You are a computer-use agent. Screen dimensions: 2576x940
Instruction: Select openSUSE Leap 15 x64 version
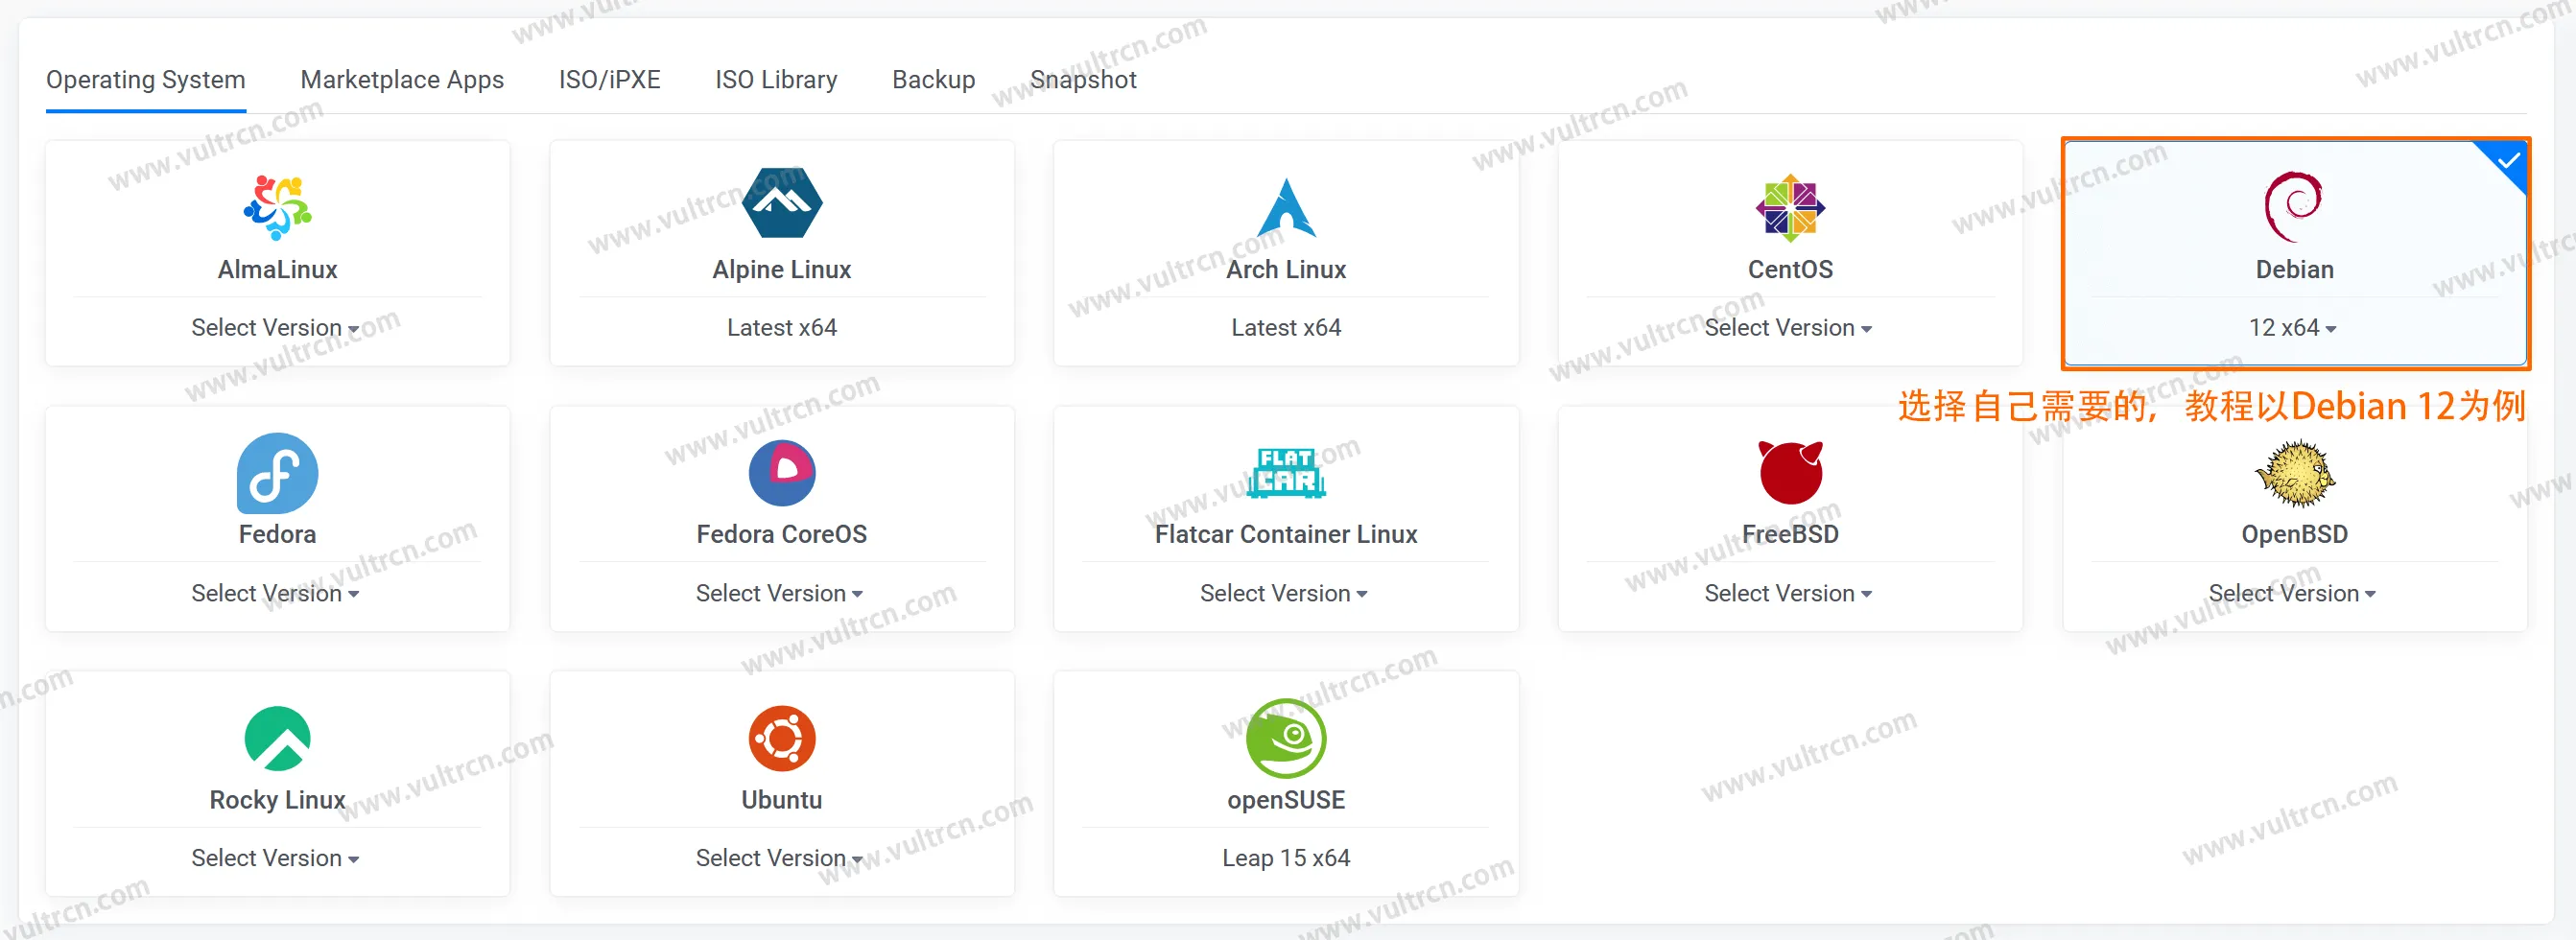[x=1286, y=858]
